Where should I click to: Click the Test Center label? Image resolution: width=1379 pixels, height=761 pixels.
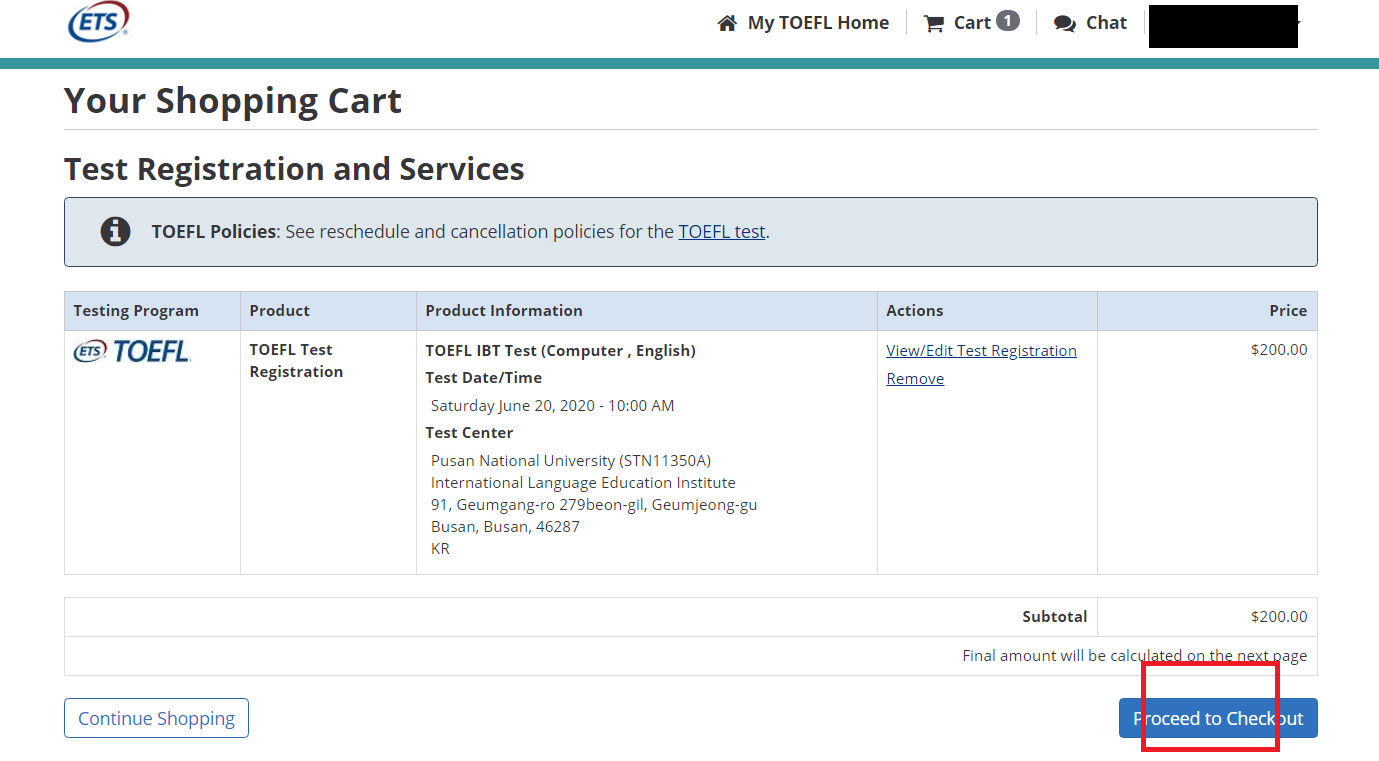coord(469,433)
